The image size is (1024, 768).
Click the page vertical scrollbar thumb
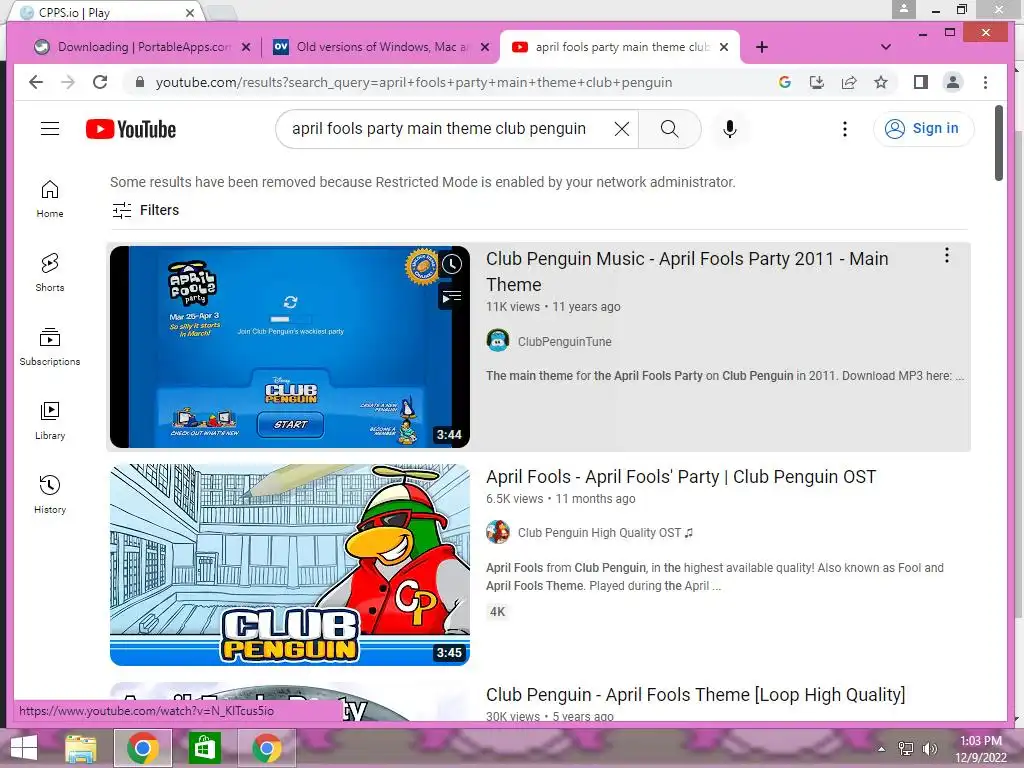tap(999, 142)
